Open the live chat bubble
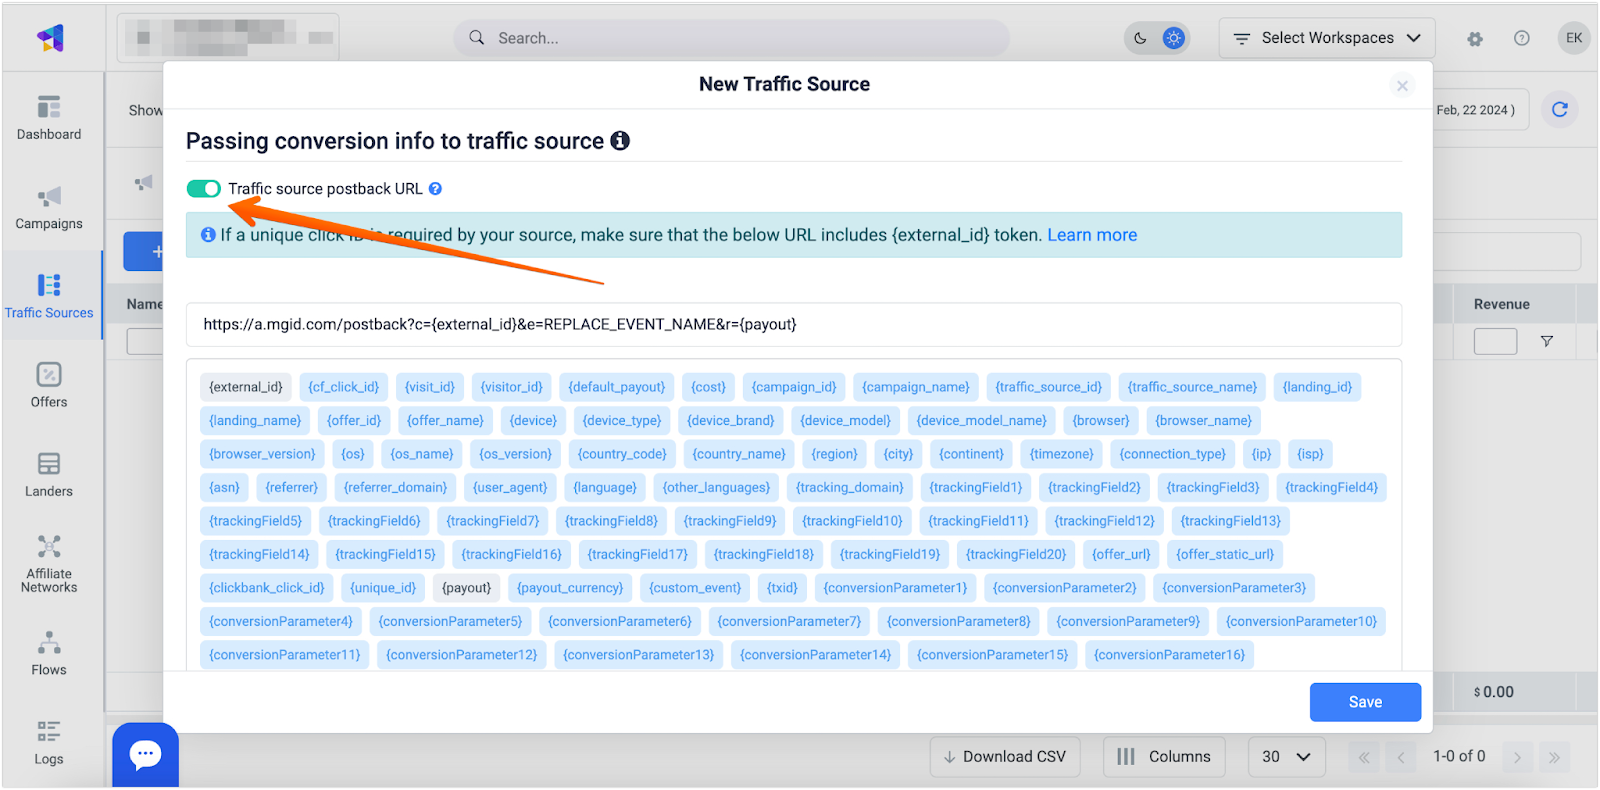The image size is (1600, 790). (145, 754)
